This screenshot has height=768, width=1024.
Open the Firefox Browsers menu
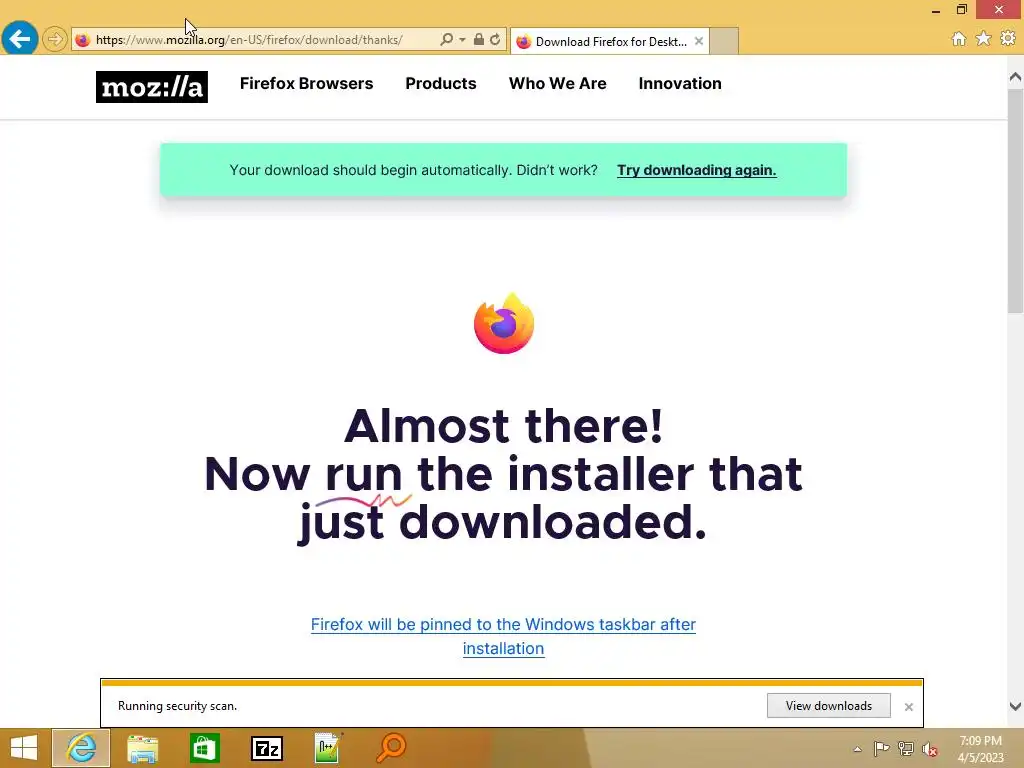306,84
